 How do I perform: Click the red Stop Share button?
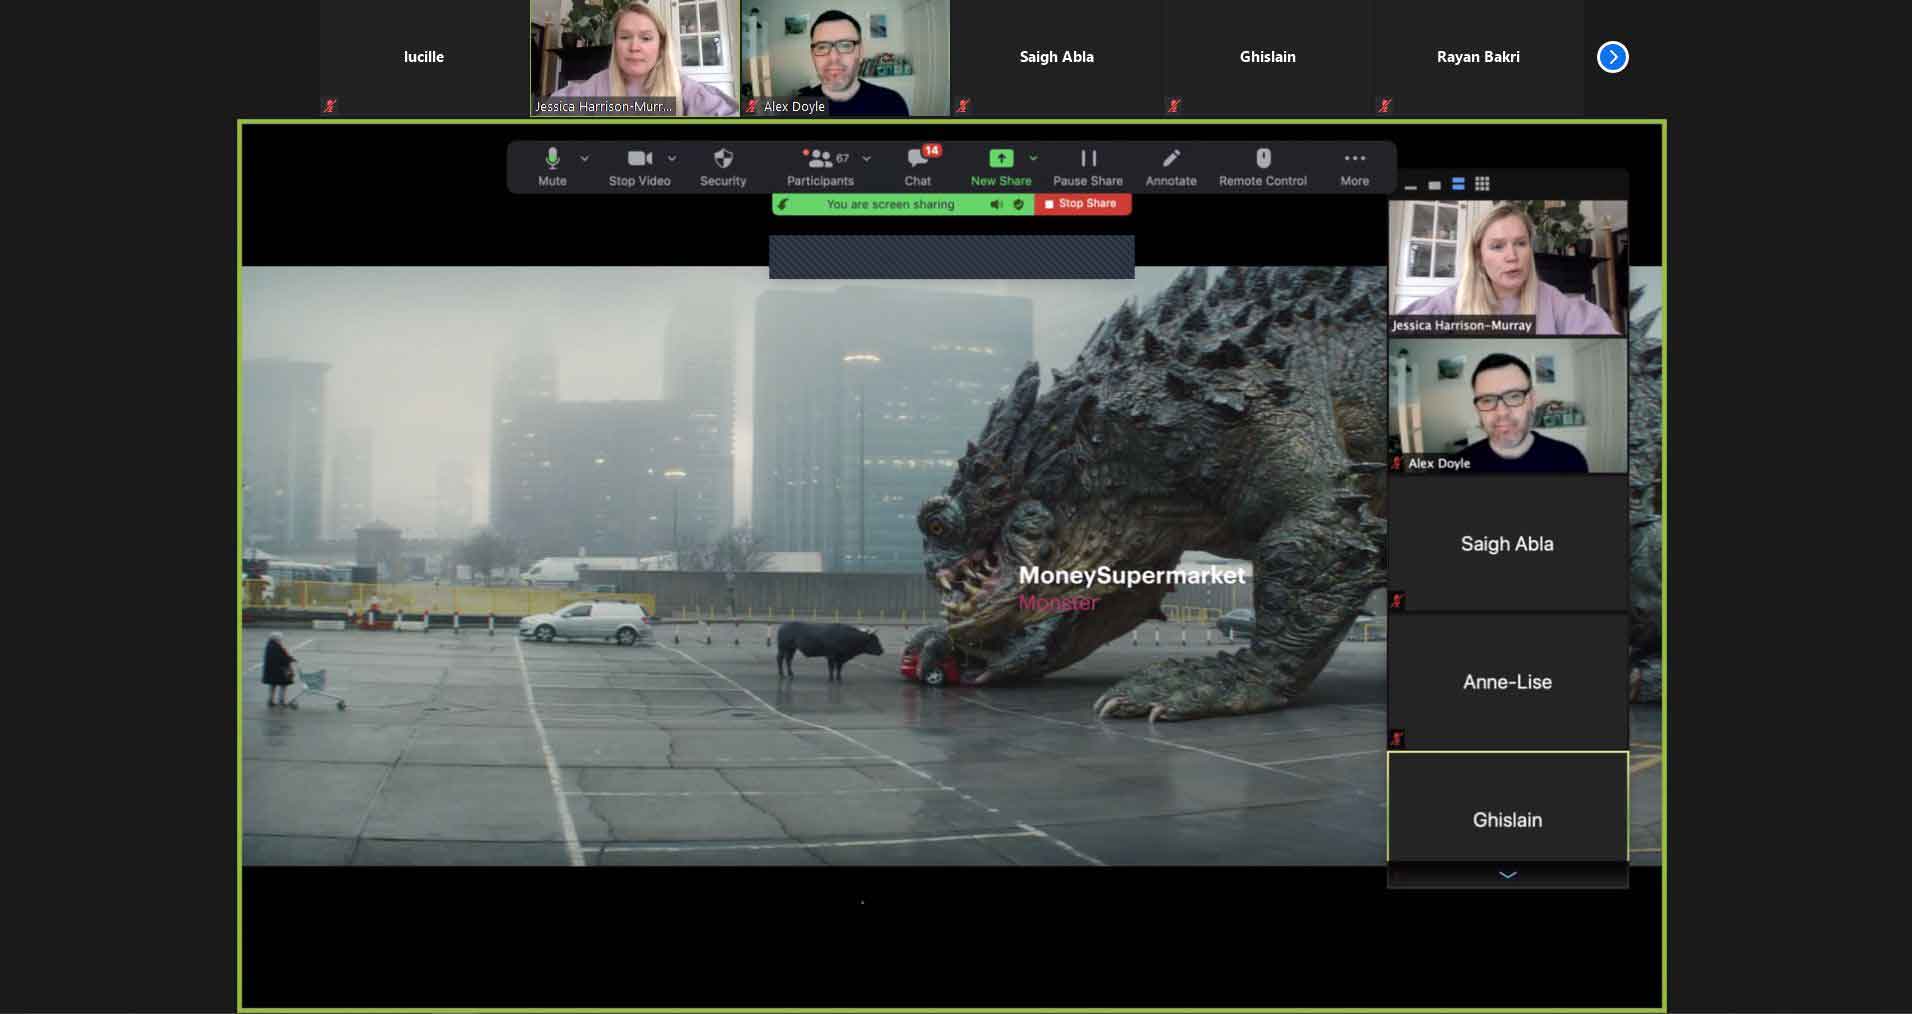(x=1082, y=204)
